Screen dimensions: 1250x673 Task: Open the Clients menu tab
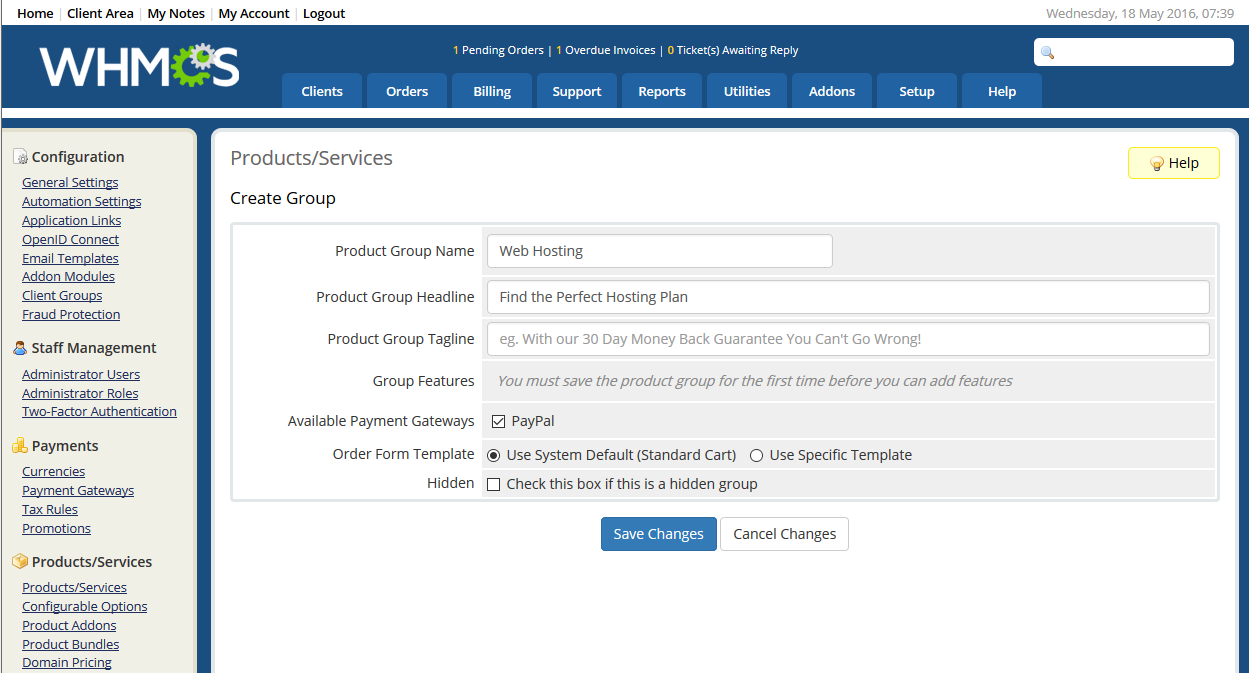click(x=322, y=91)
